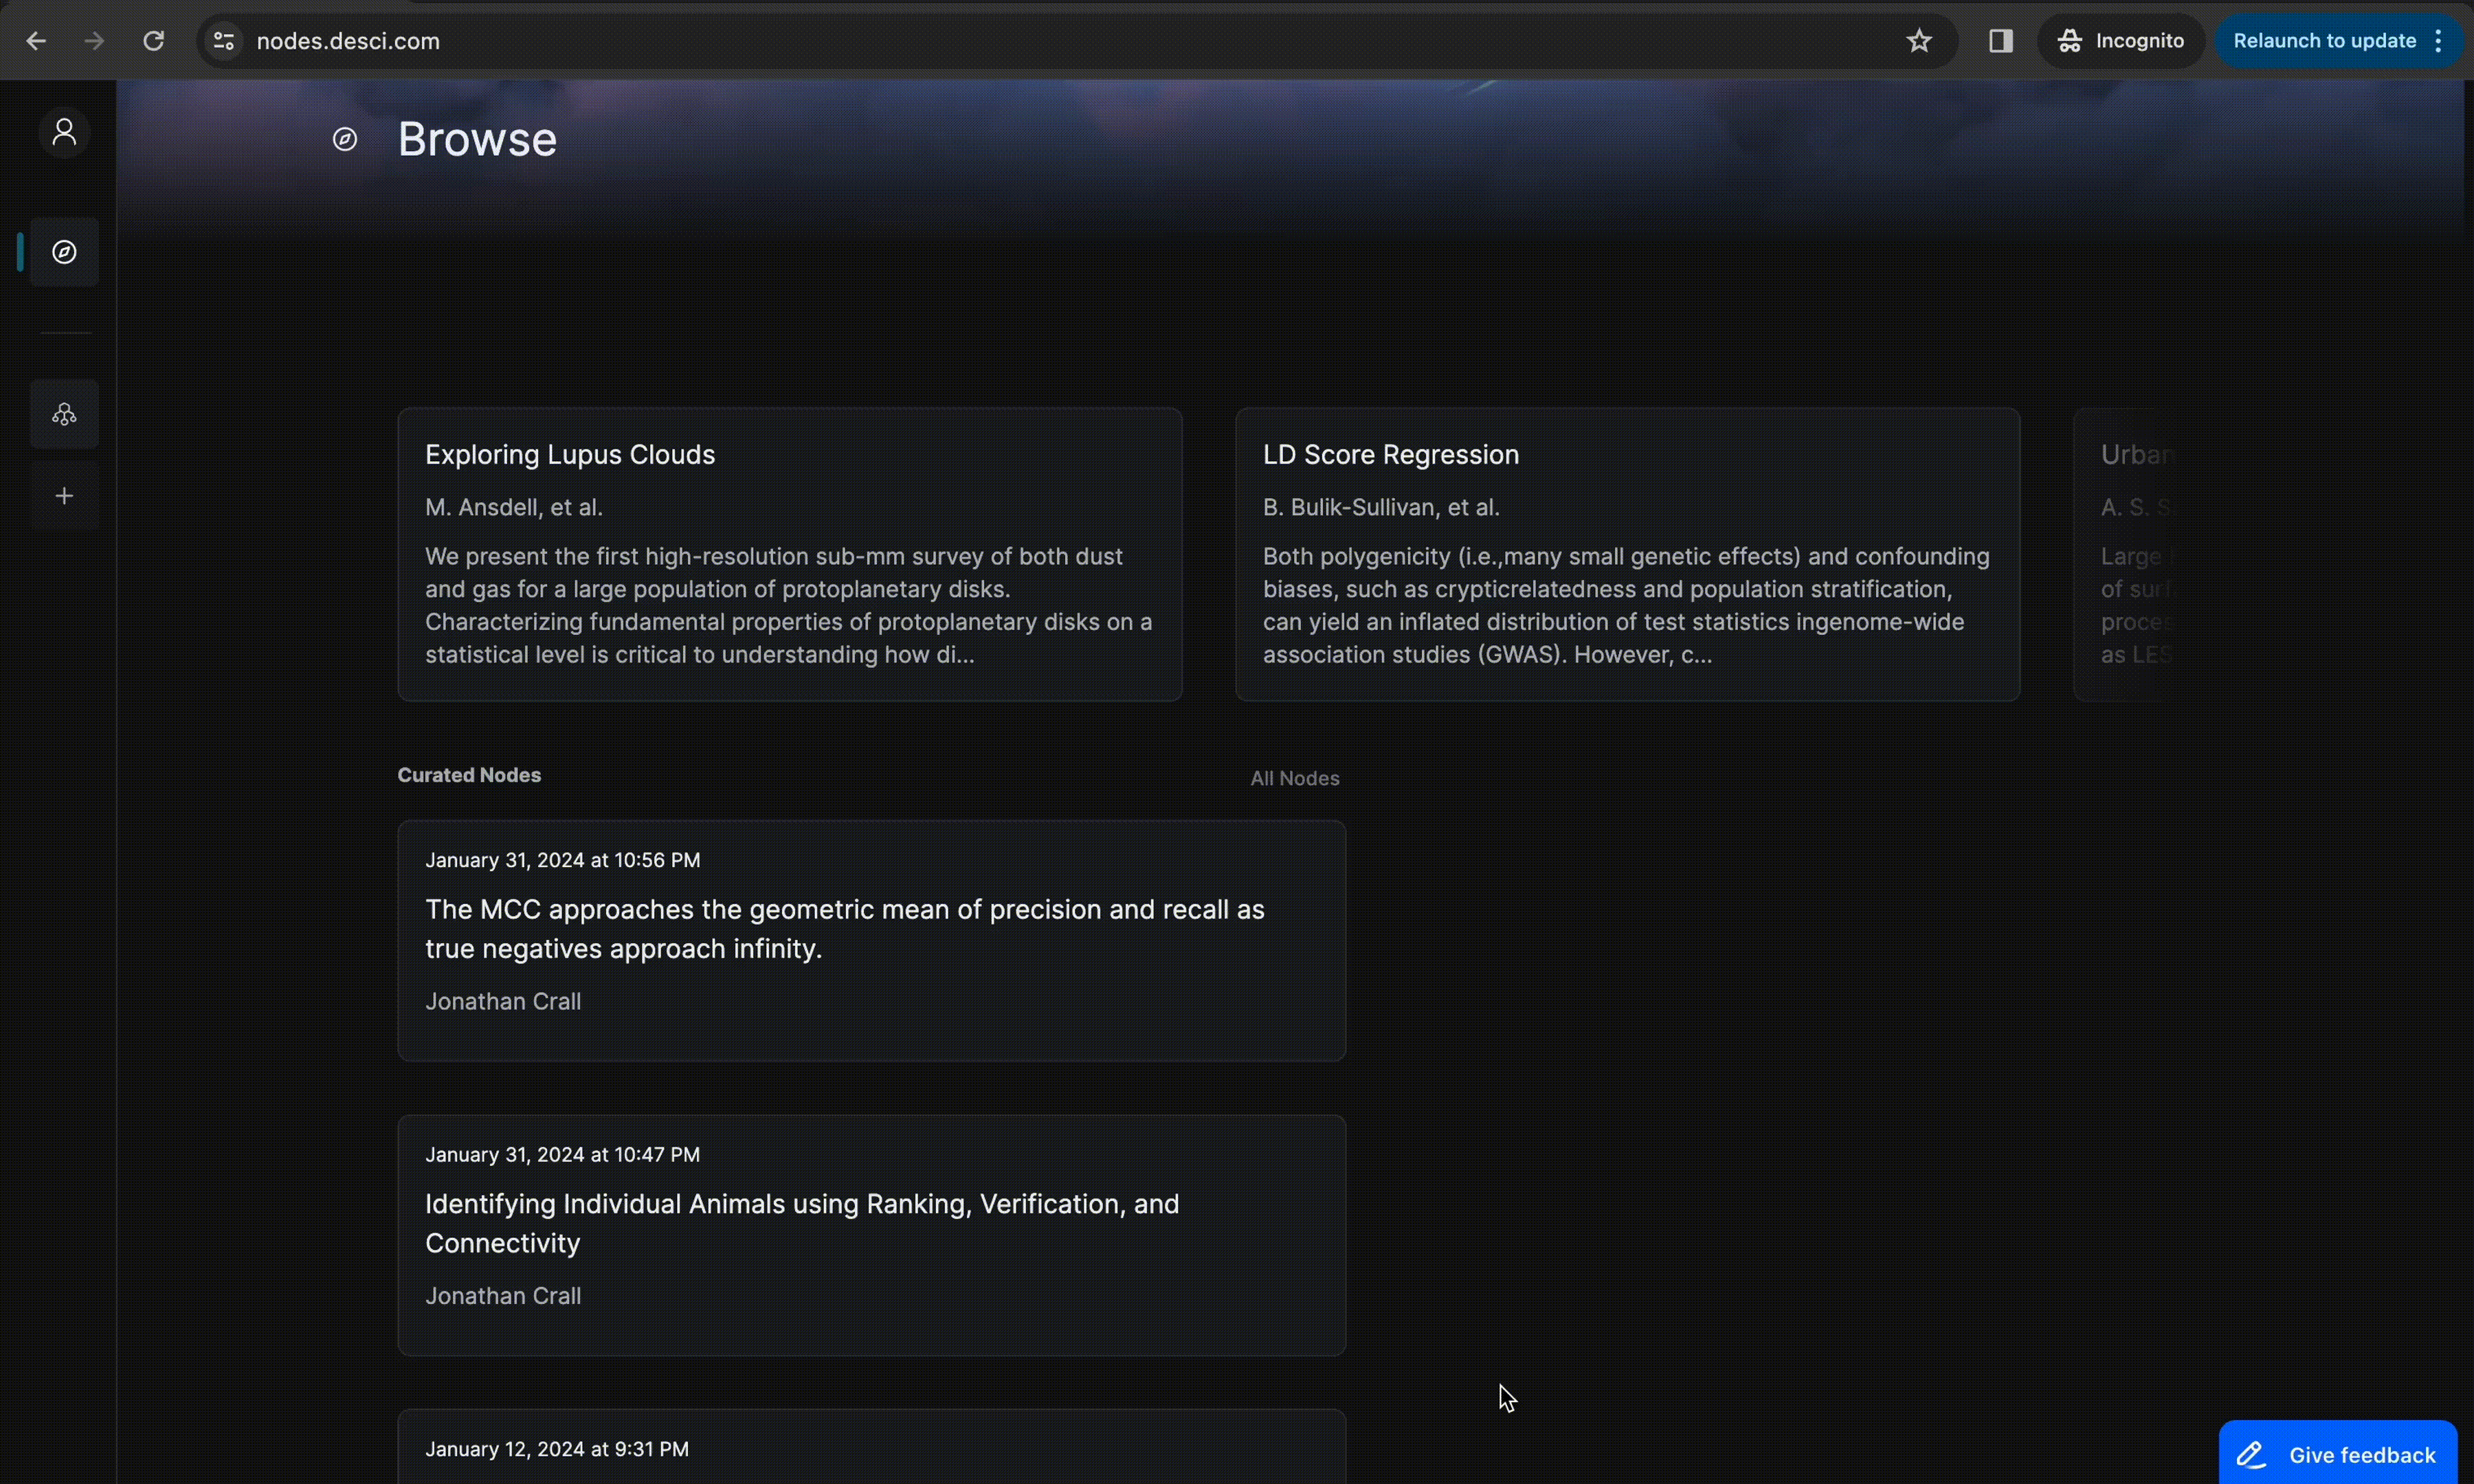This screenshot has height=1484, width=2474.
Task: Open site information icon in address bar
Action: (x=223, y=41)
